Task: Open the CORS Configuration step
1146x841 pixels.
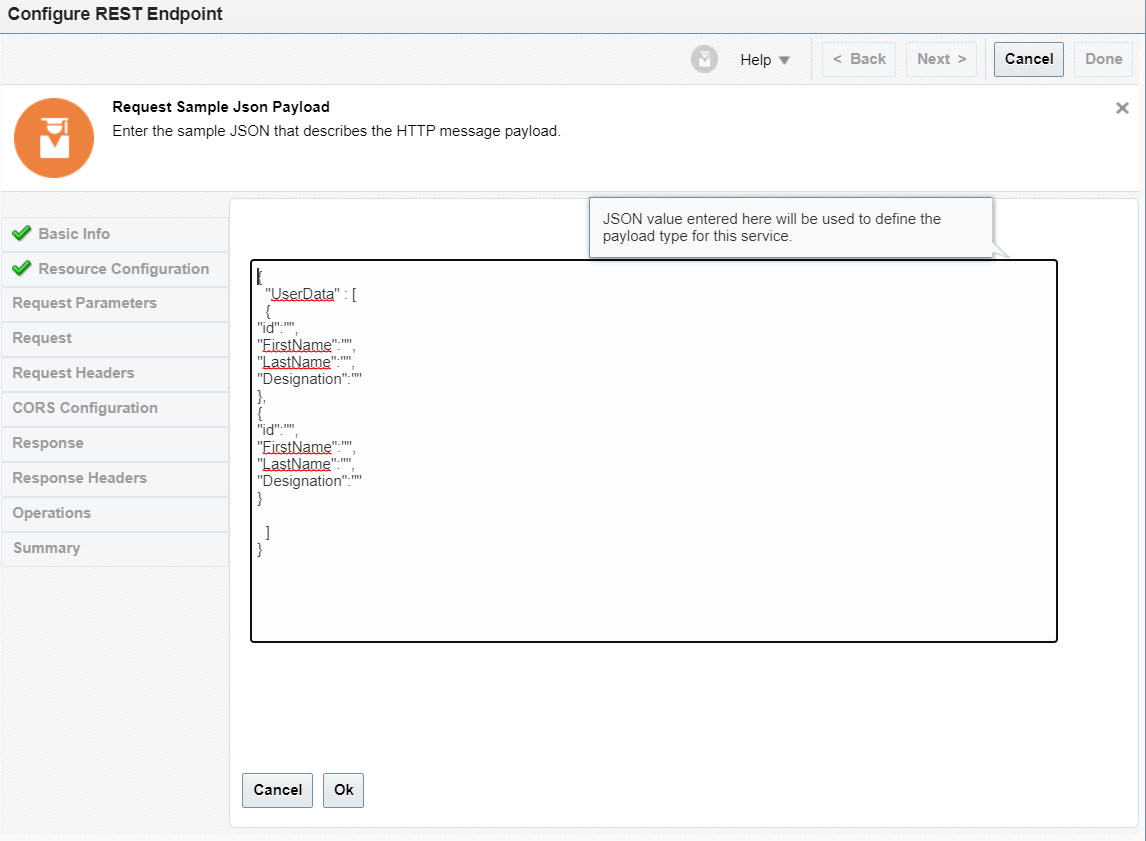Action: [x=85, y=408]
